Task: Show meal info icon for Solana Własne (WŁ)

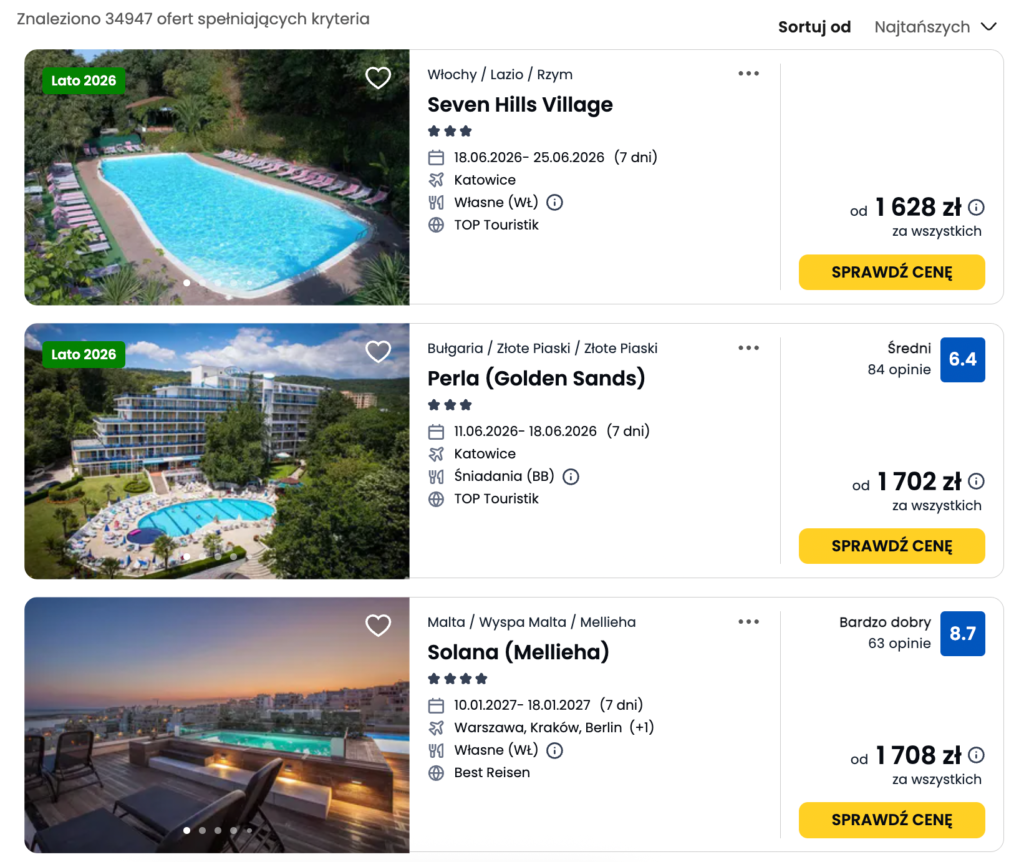Action: pyautogui.click(x=555, y=750)
